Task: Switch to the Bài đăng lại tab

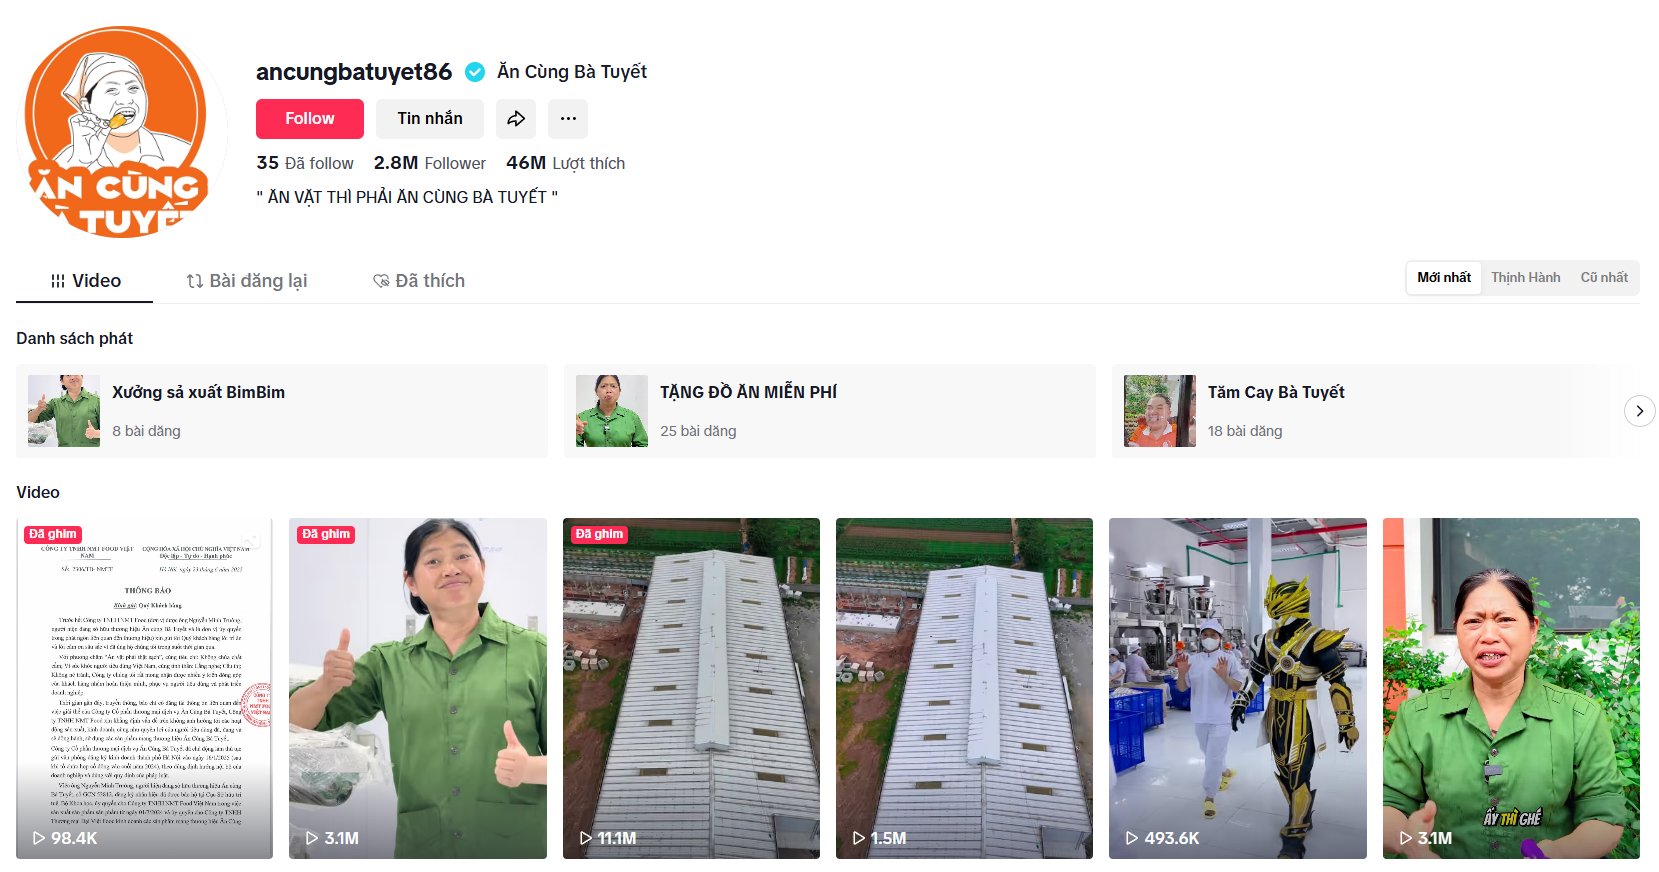Action: (x=247, y=281)
